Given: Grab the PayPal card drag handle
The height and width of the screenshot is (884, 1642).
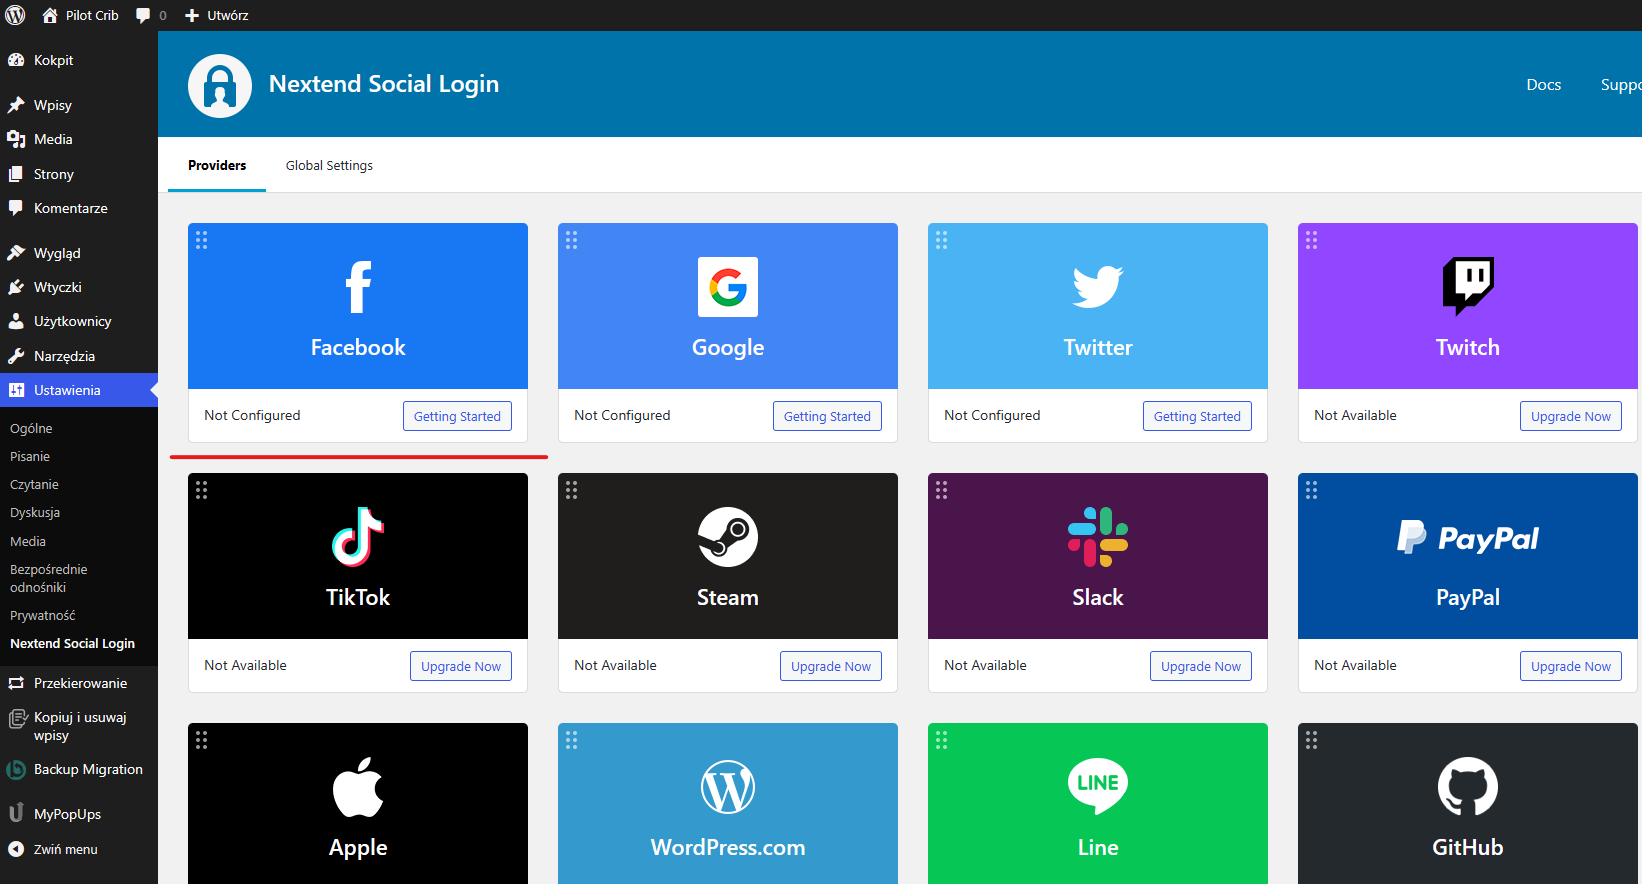Looking at the screenshot, I should tap(1311, 490).
